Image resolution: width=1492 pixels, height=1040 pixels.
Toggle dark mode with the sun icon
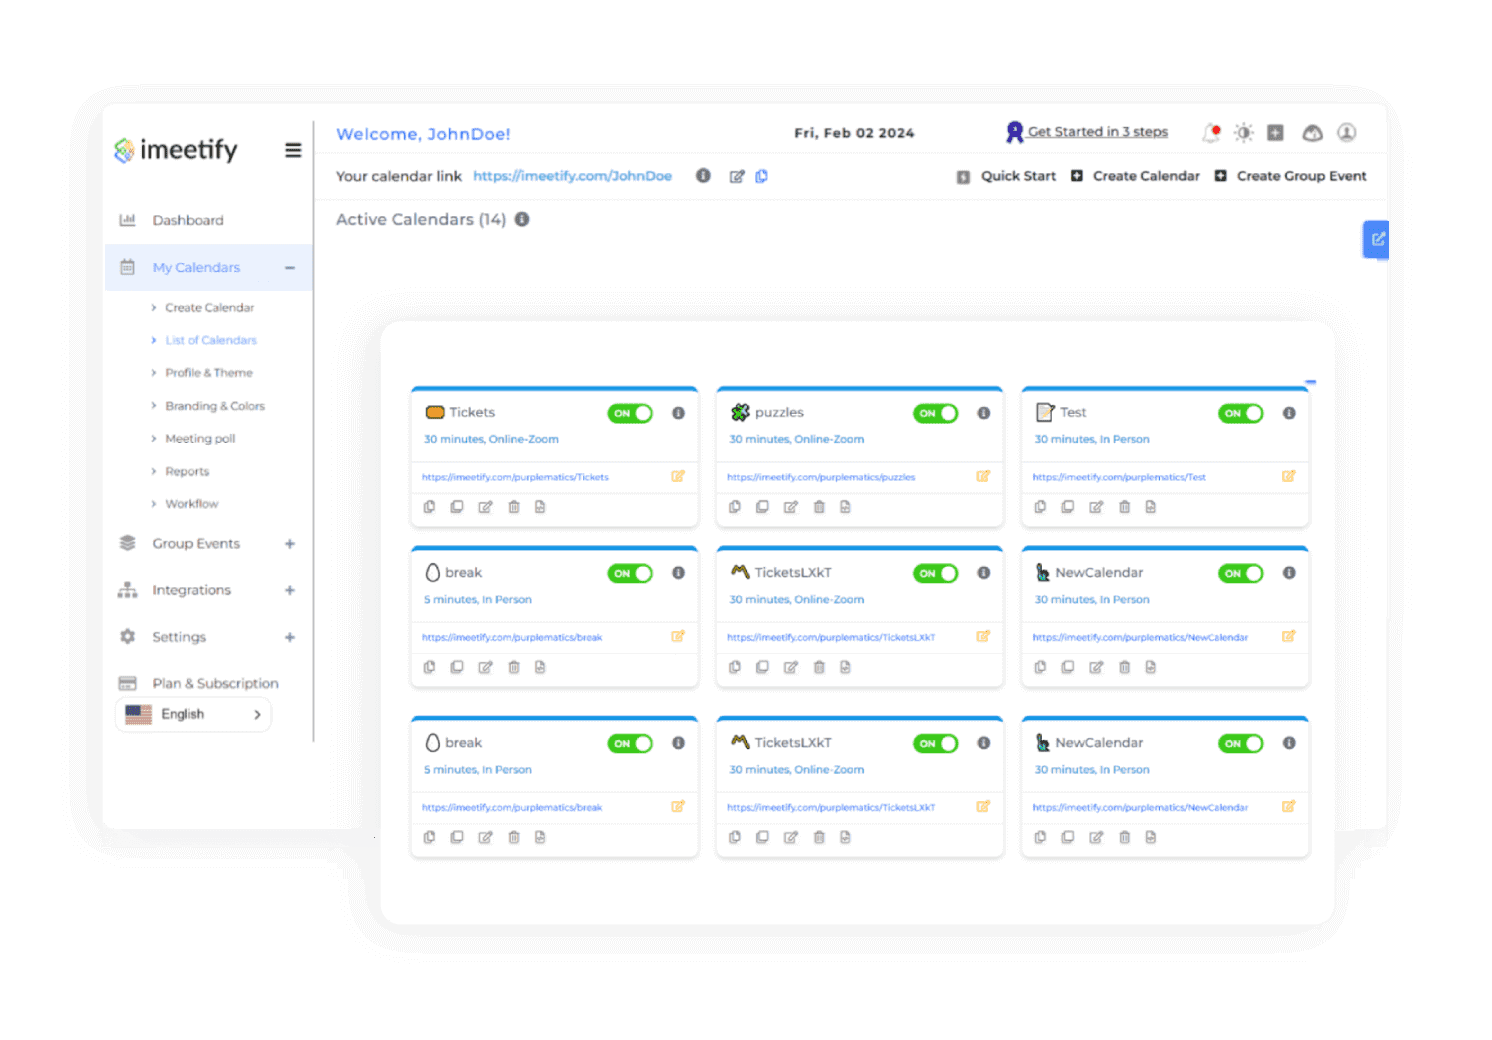pyautogui.click(x=1244, y=131)
